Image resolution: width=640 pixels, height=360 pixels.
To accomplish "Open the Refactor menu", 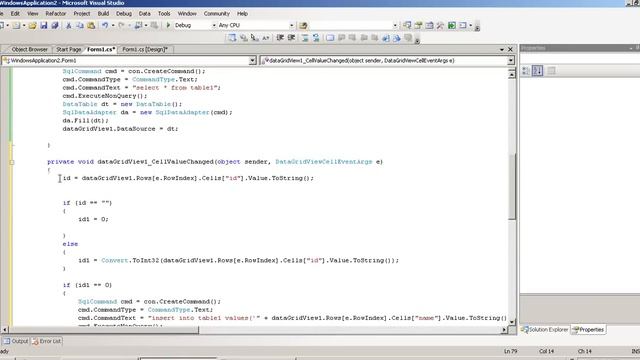I will point(56,13).
